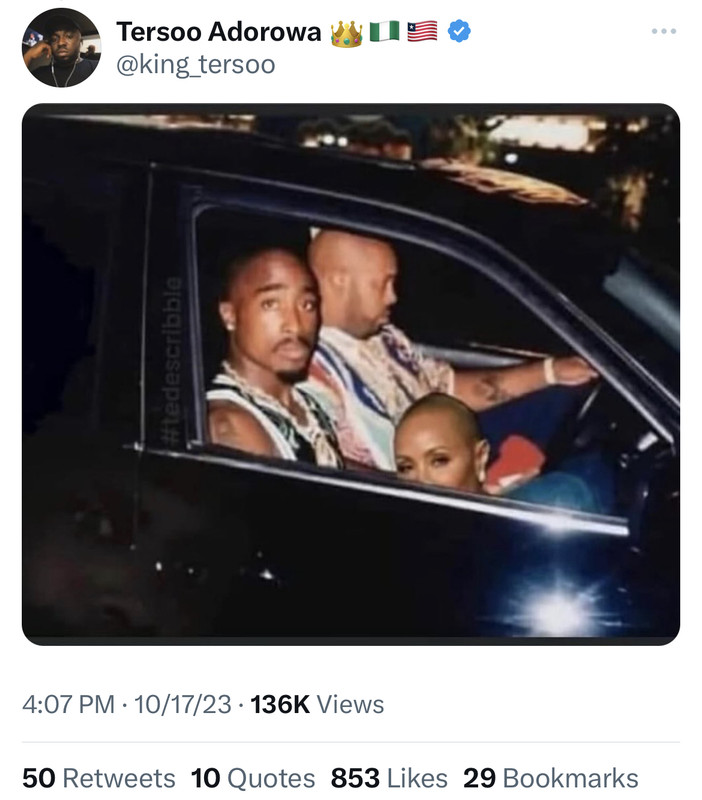
Task: Click the red object inside the car
Action: pyautogui.click(x=515, y=459)
